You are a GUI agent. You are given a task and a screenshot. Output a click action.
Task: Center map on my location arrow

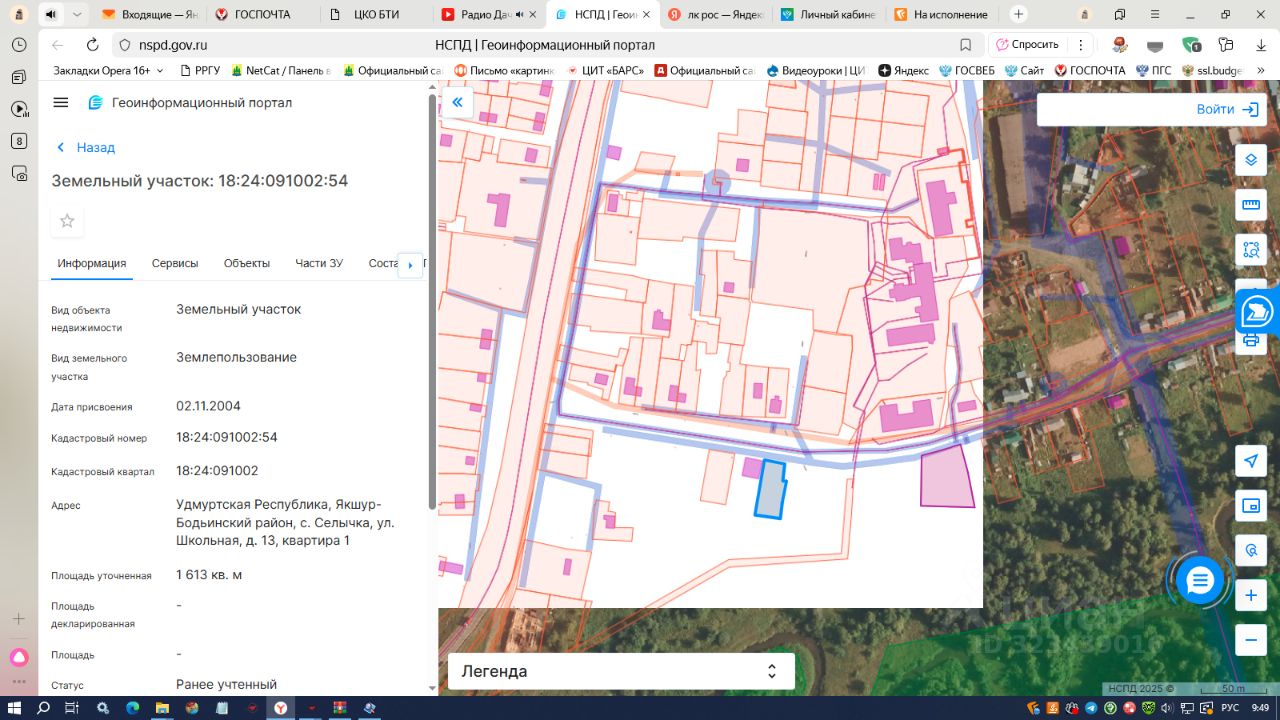click(1250, 460)
